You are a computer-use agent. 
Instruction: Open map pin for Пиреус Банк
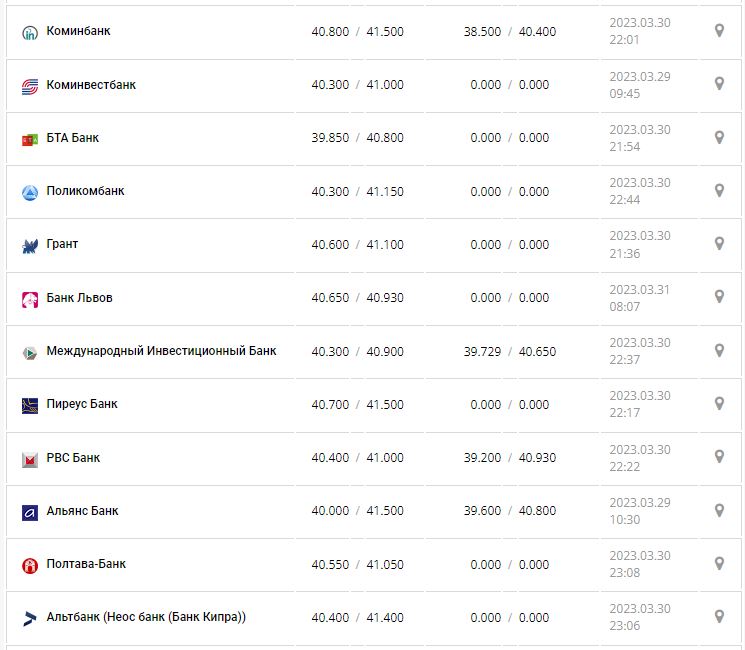[718, 404]
